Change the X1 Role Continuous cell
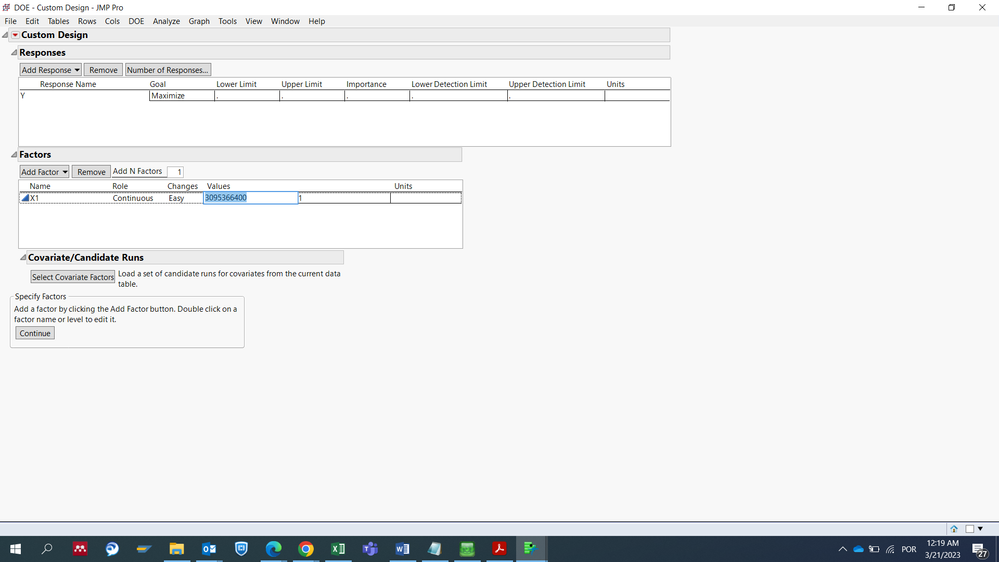999x562 pixels. pyautogui.click(x=133, y=198)
